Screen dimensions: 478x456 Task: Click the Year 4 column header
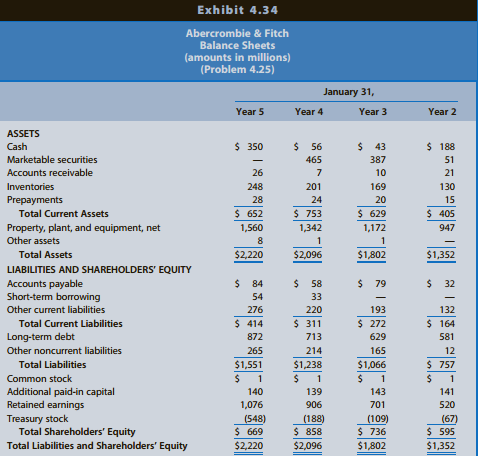click(309, 112)
